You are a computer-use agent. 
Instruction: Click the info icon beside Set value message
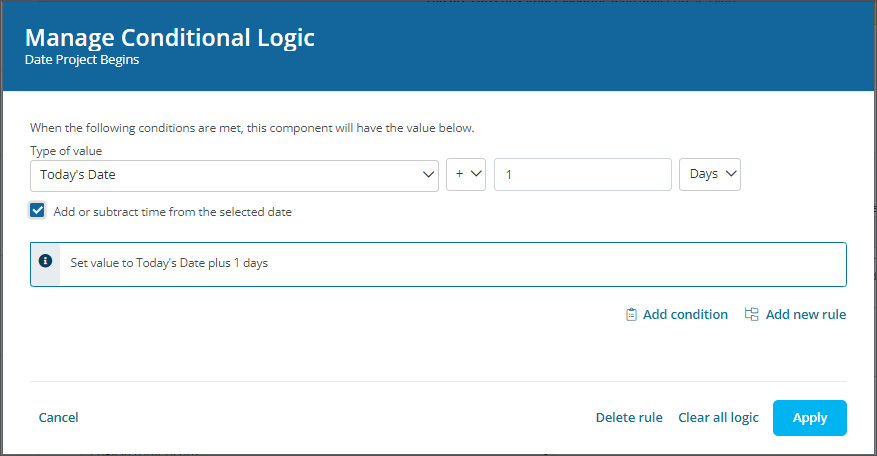[45, 261]
